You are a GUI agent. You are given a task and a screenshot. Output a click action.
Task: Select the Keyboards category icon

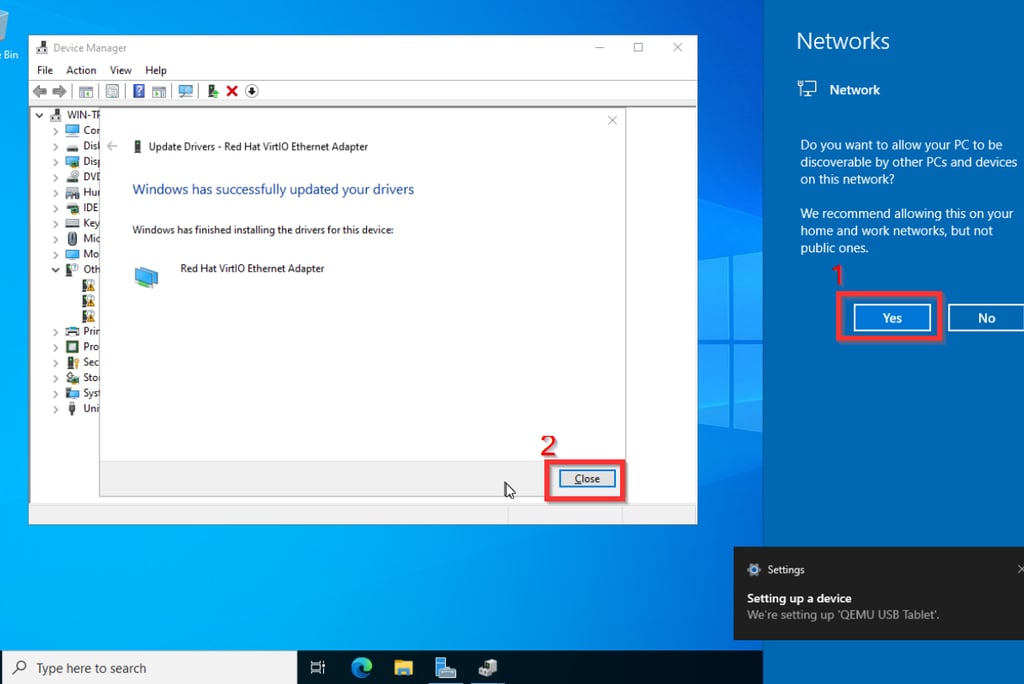[72, 223]
